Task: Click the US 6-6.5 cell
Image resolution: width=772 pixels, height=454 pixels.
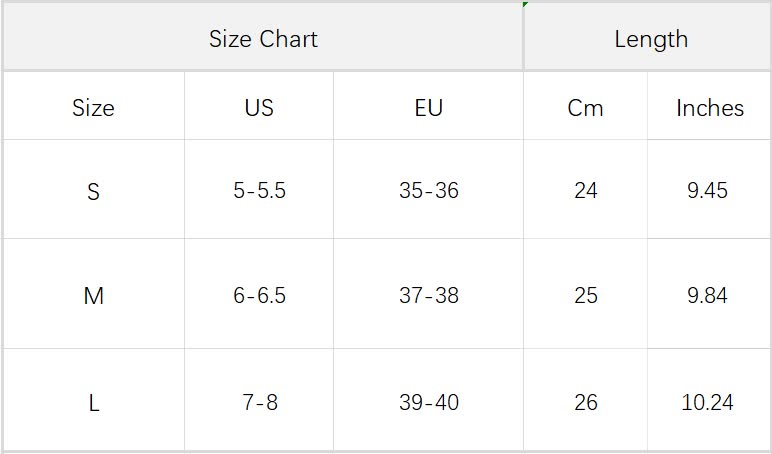Action: (x=259, y=296)
